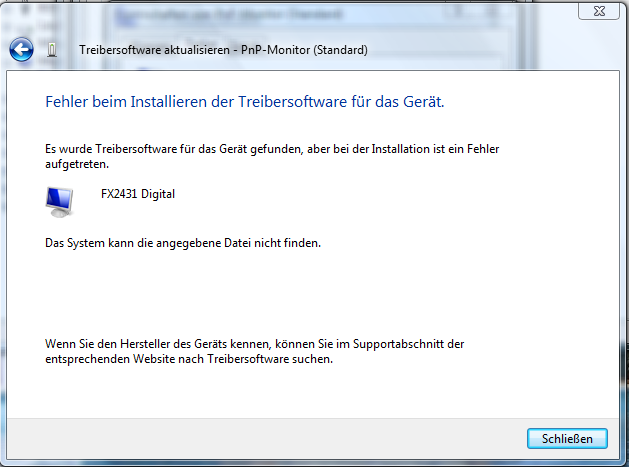Image resolution: width=629 pixels, height=467 pixels.
Task: Click the blue back arrow button
Action: point(22,49)
